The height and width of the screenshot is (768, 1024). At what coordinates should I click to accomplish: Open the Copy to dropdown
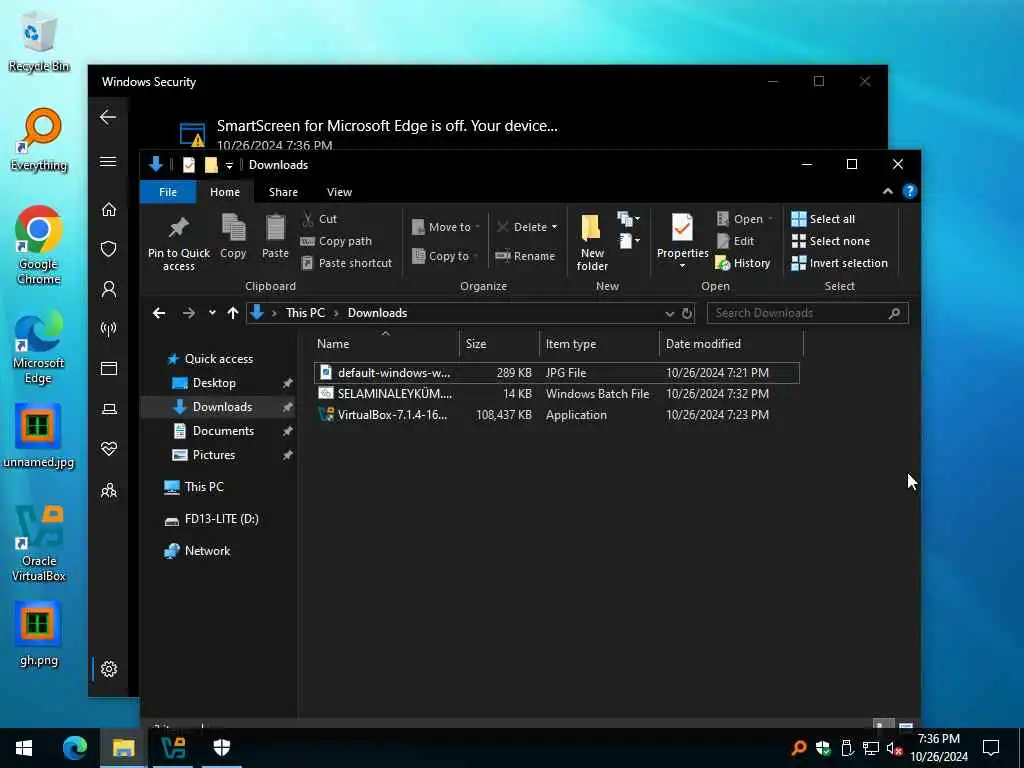tap(445, 256)
